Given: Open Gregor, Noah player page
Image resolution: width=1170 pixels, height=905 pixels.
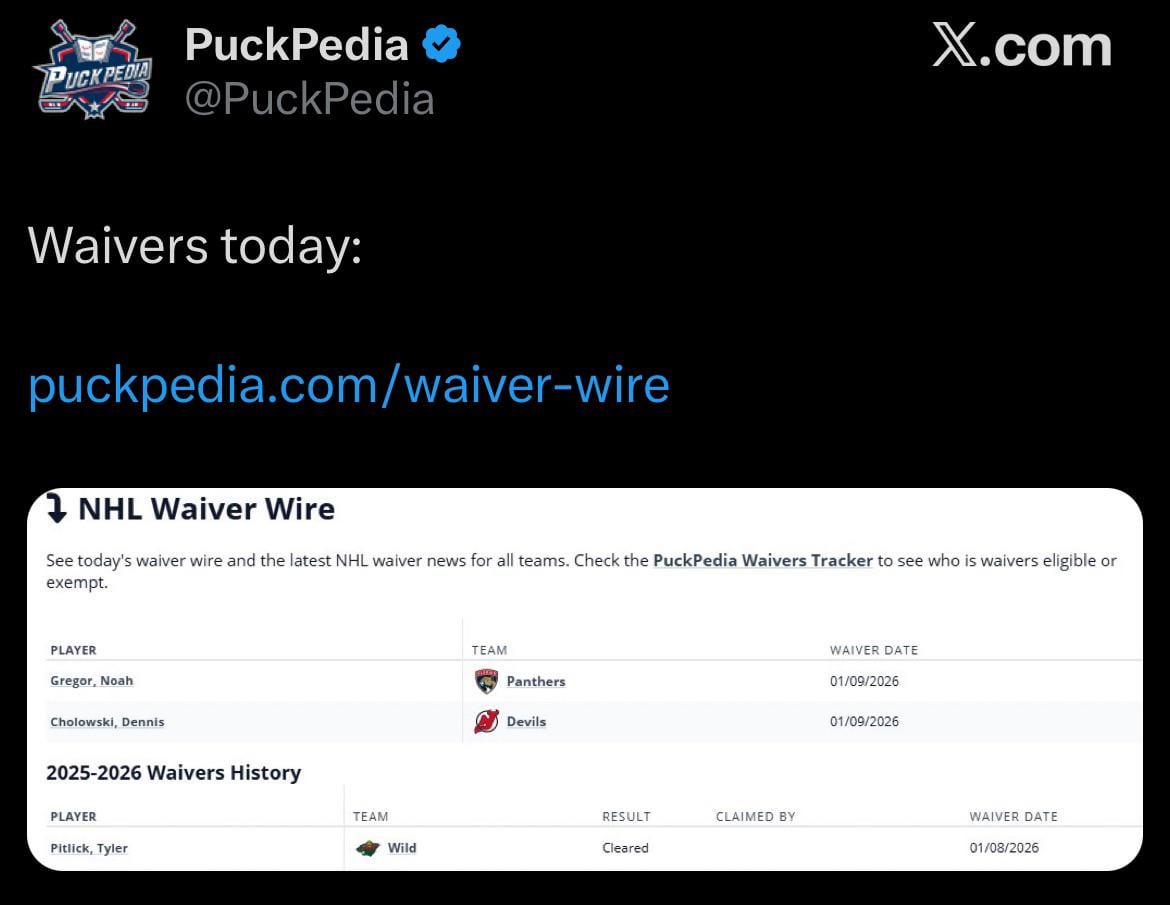Looking at the screenshot, I should [x=91, y=681].
